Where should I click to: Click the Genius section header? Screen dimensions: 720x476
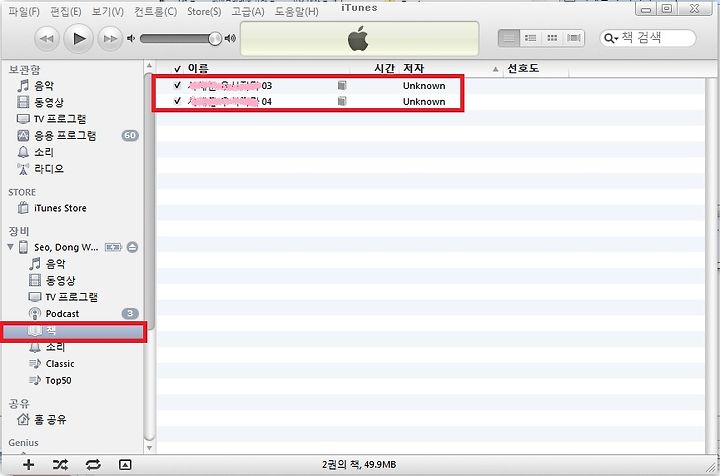[x=23, y=442]
